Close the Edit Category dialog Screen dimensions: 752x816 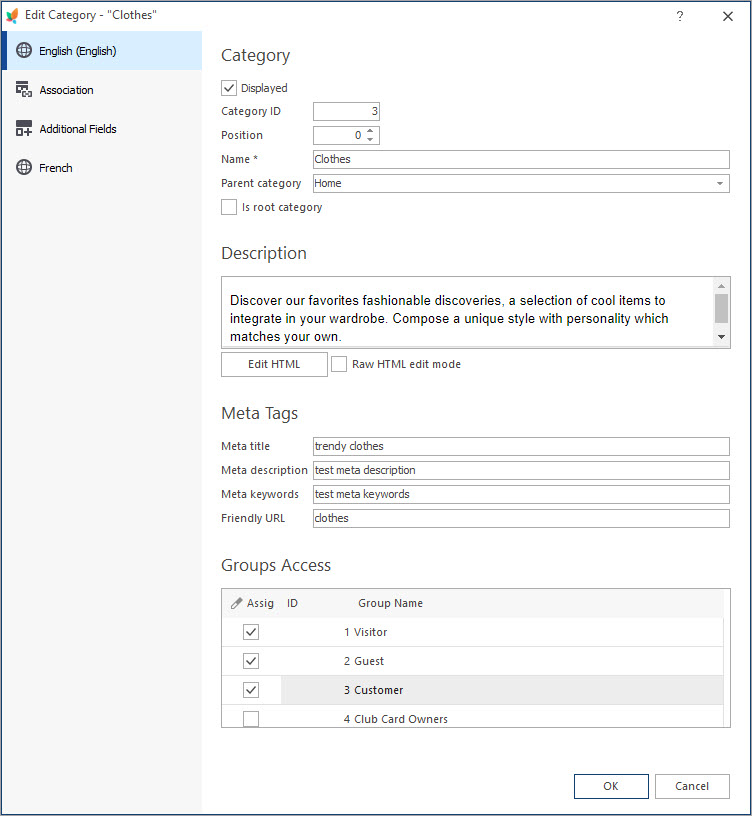point(728,16)
